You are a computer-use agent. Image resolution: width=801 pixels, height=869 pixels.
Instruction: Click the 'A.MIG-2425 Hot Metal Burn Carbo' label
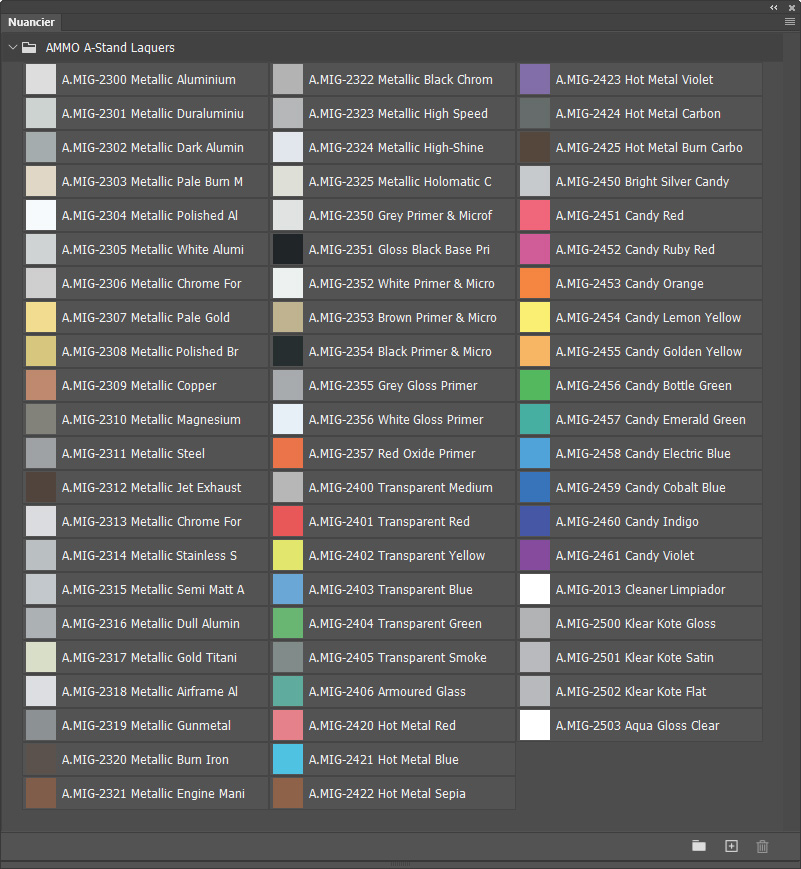pos(649,147)
